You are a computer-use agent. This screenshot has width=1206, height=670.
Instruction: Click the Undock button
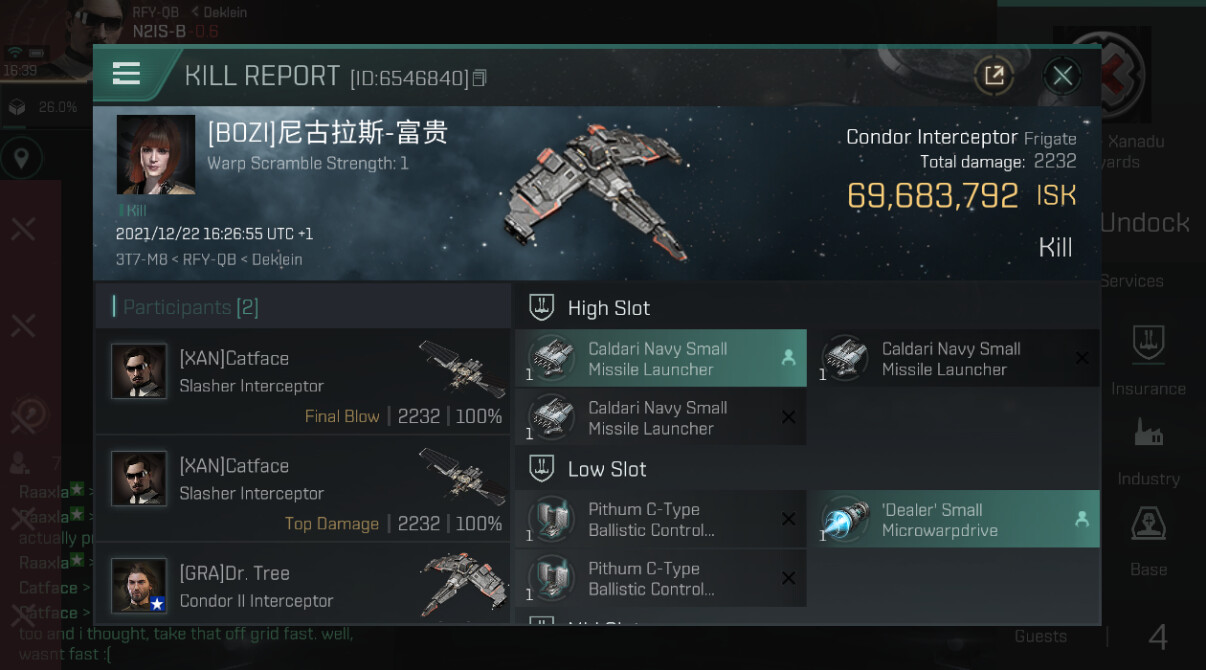[1145, 222]
